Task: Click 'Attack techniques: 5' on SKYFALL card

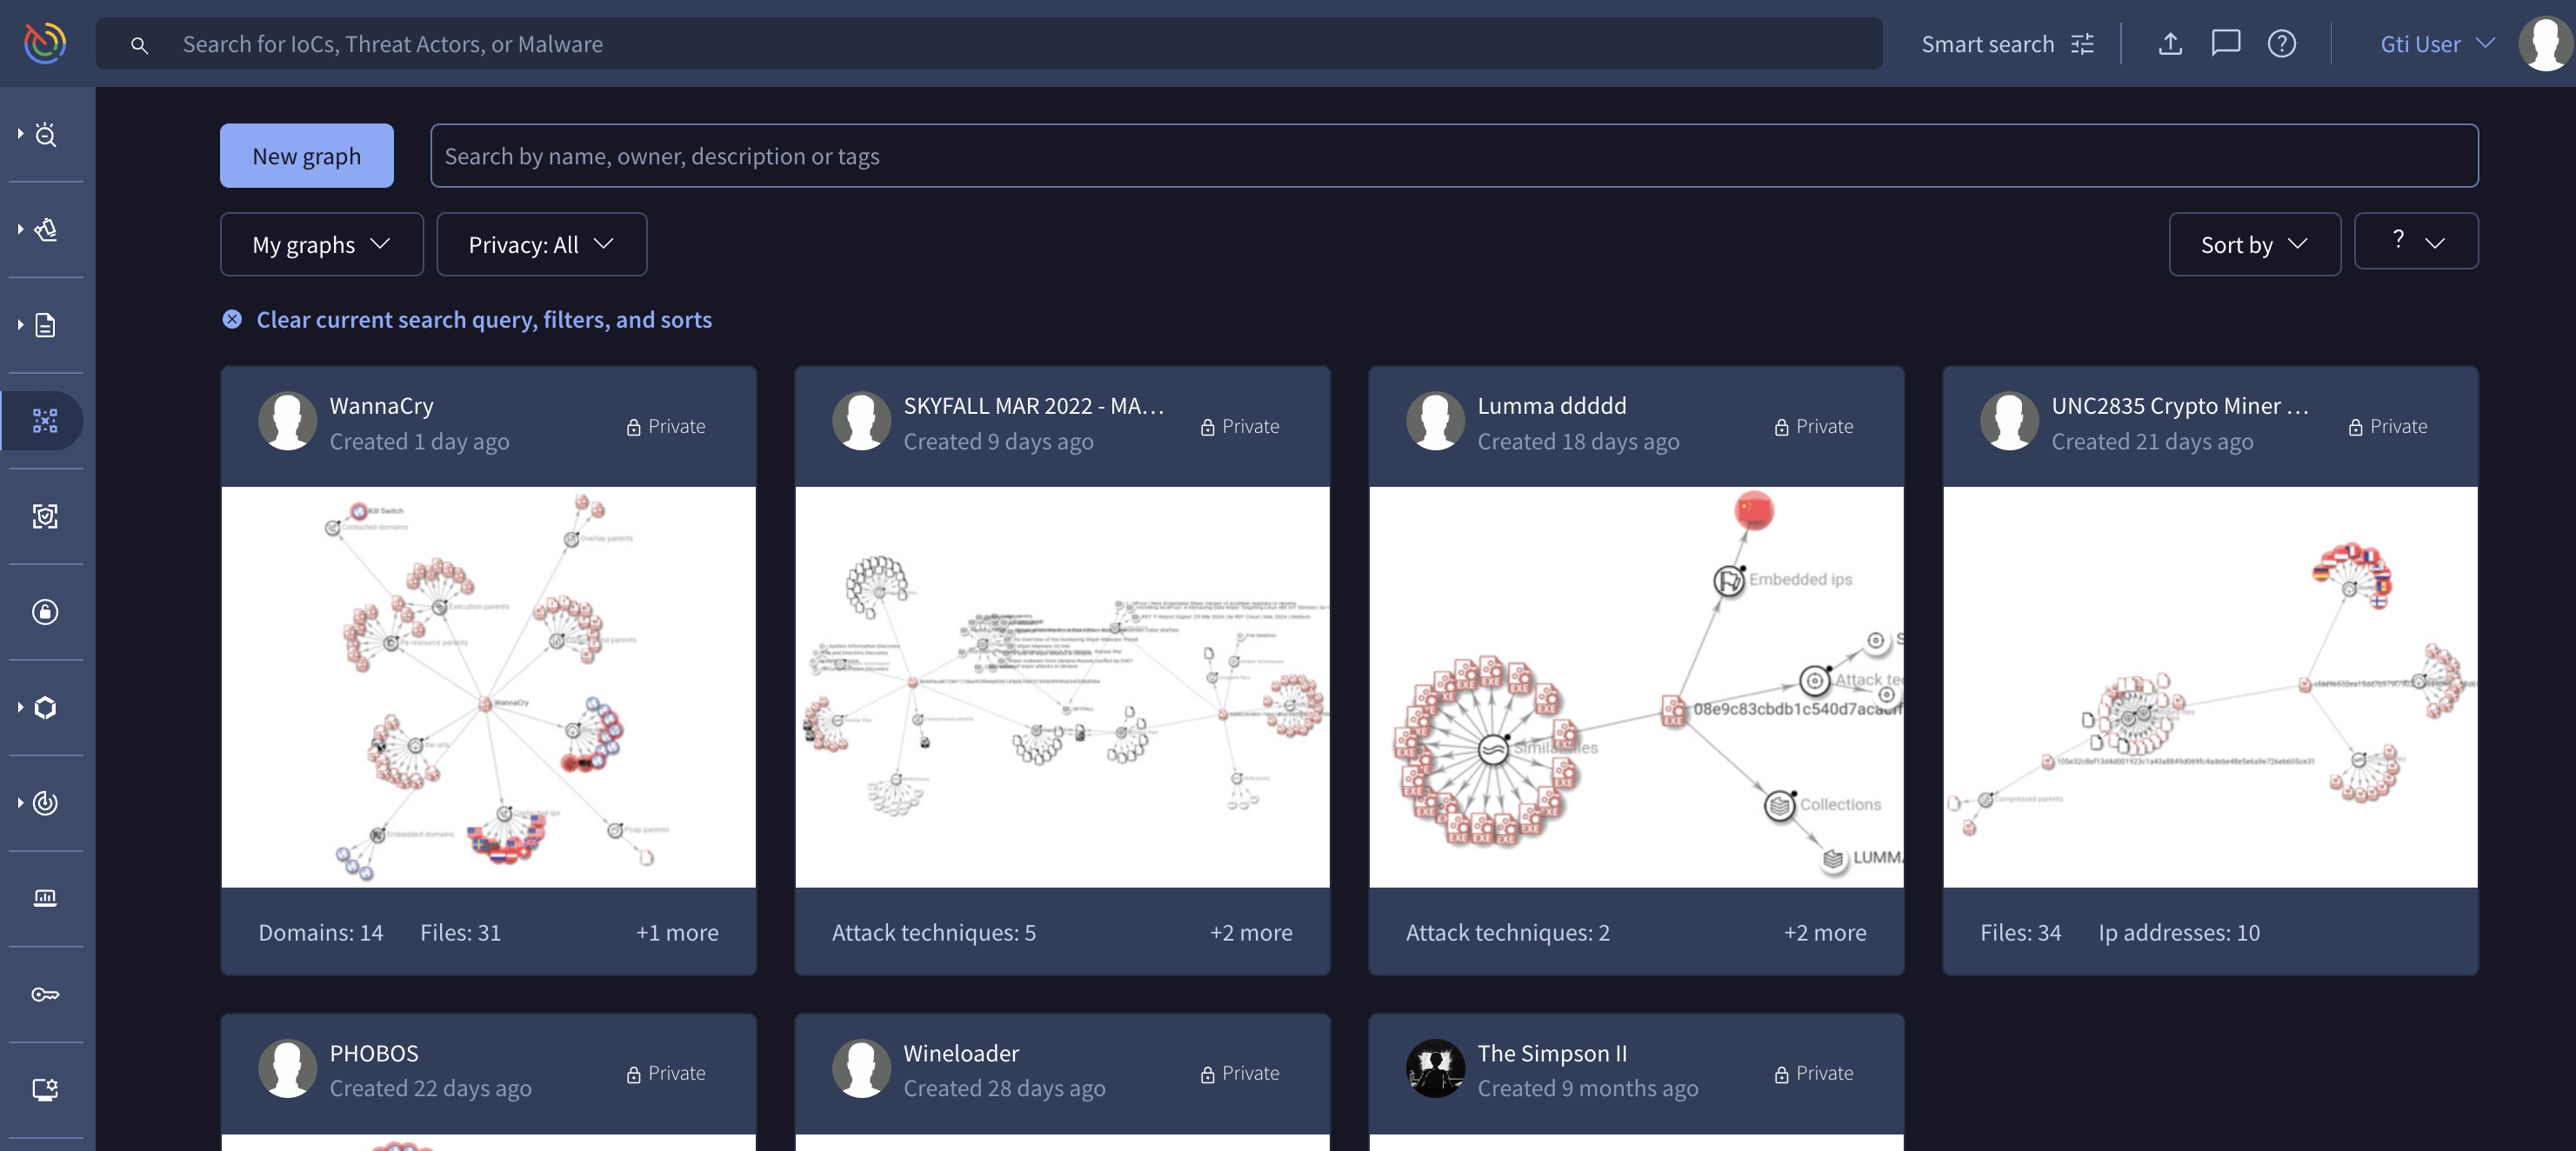Action: pyautogui.click(x=933, y=932)
